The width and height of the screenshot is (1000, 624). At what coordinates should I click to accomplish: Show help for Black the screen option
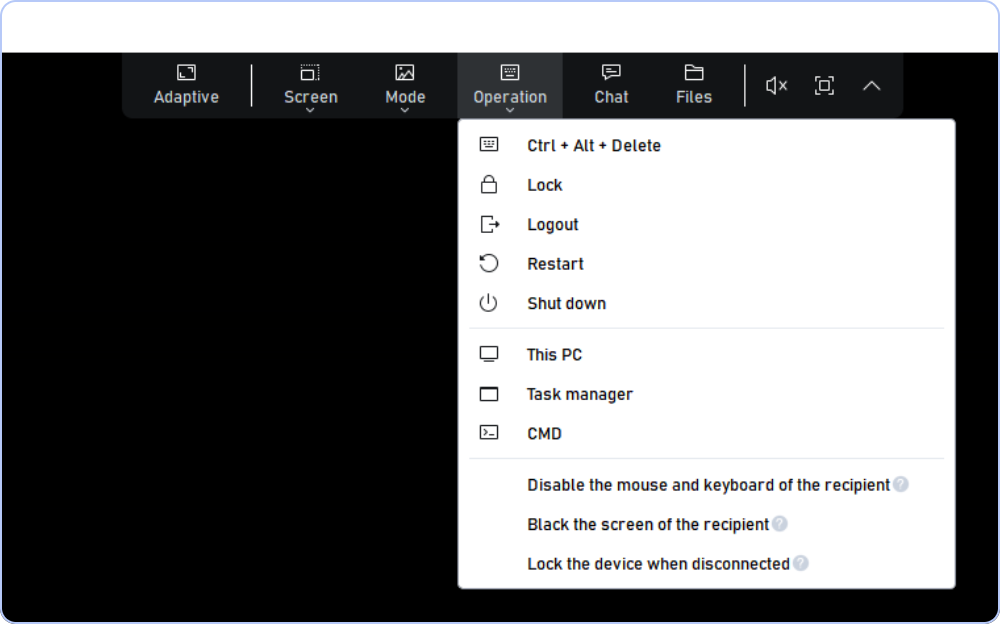click(x=780, y=524)
